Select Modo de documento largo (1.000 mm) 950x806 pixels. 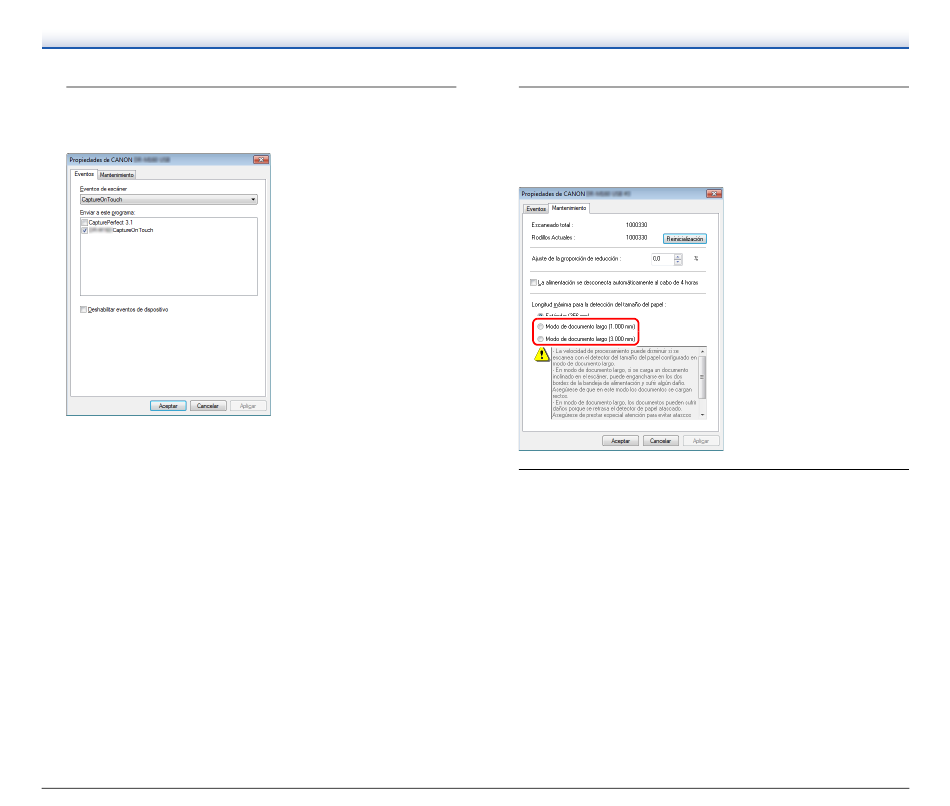coord(540,327)
